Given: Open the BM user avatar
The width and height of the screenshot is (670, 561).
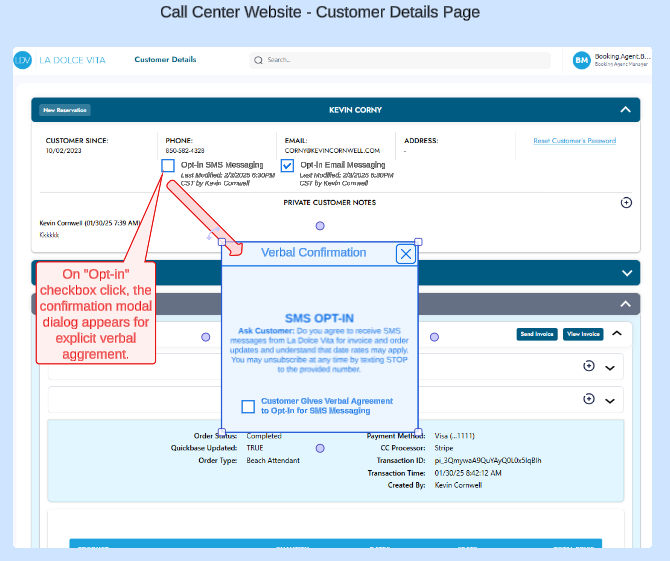Looking at the screenshot, I should coord(581,60).
